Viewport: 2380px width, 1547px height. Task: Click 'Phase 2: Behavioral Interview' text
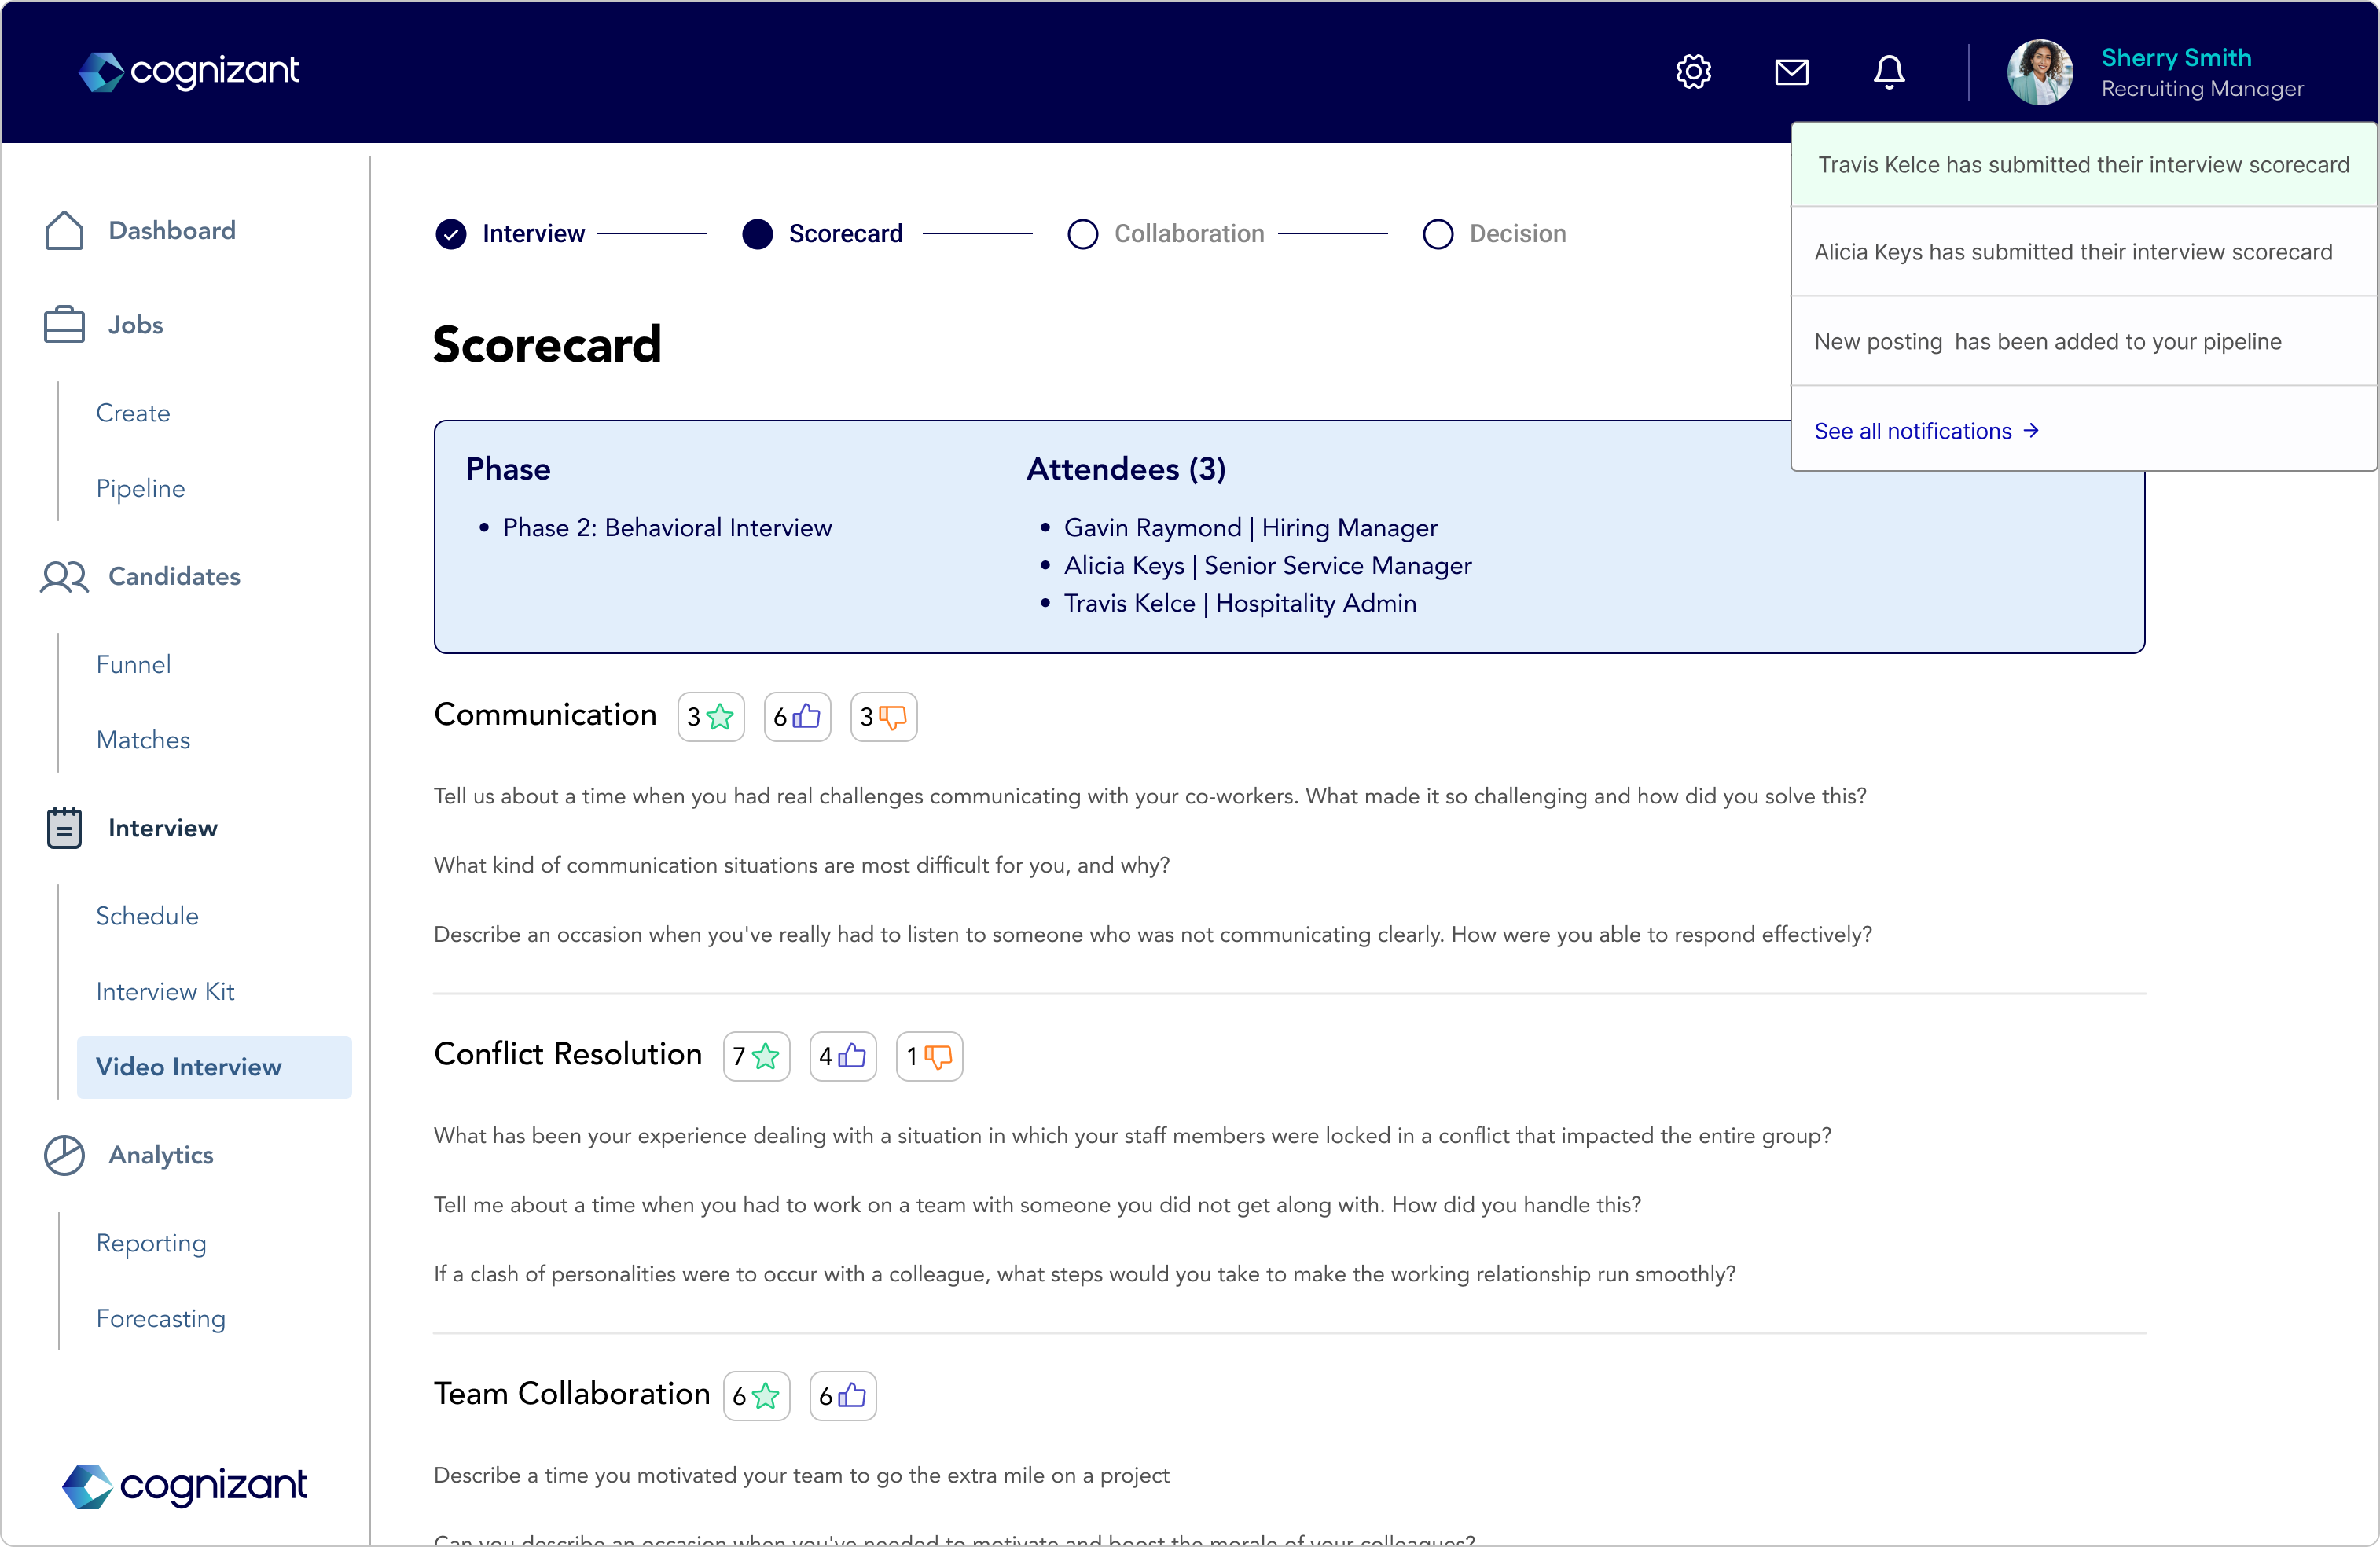[667, 527]
